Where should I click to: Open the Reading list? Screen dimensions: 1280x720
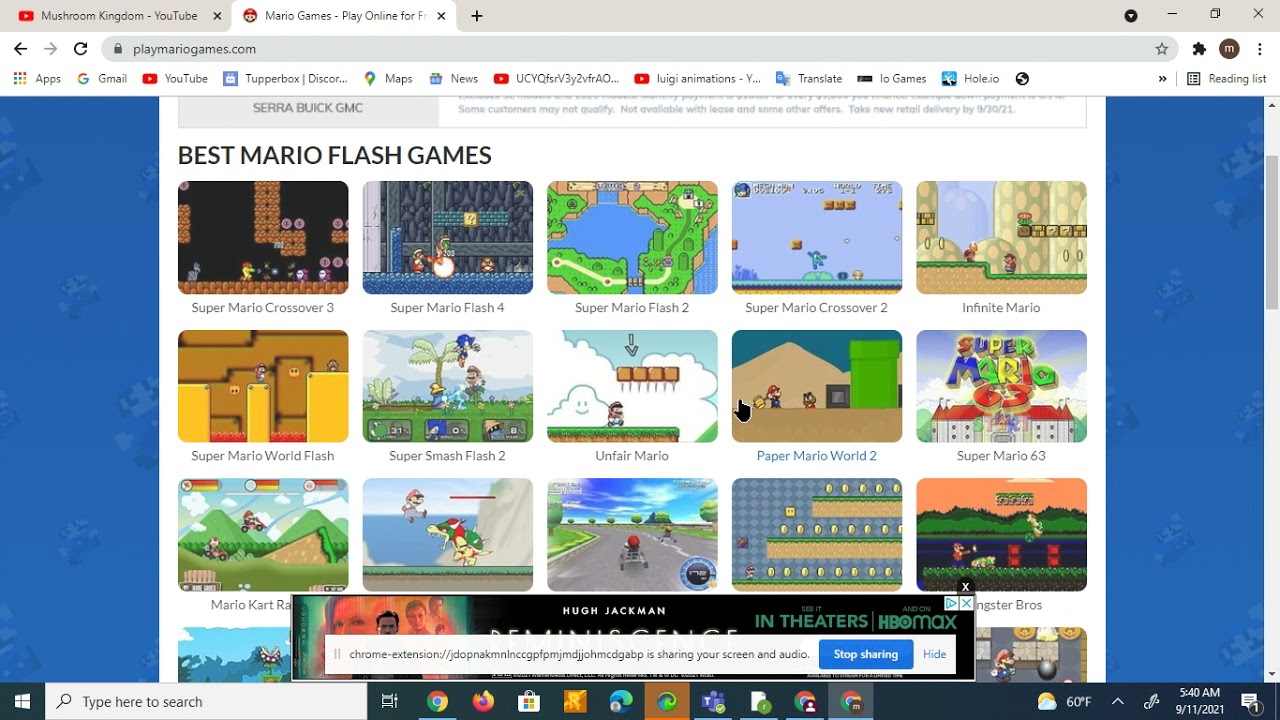coord(1226,79)
